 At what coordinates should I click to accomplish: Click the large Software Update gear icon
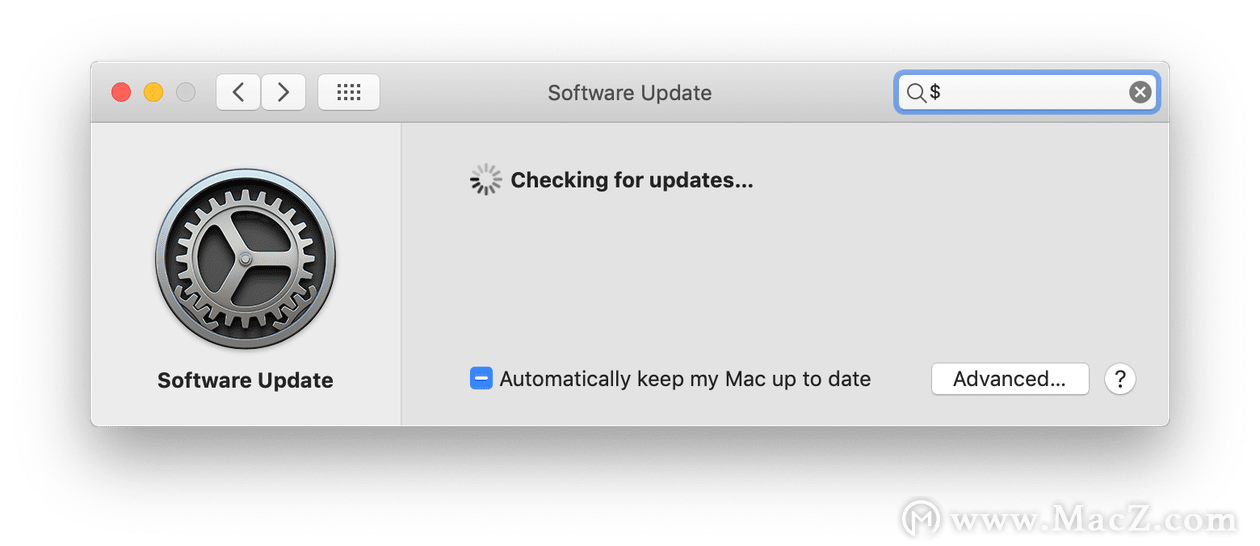[x=245, y=259]
